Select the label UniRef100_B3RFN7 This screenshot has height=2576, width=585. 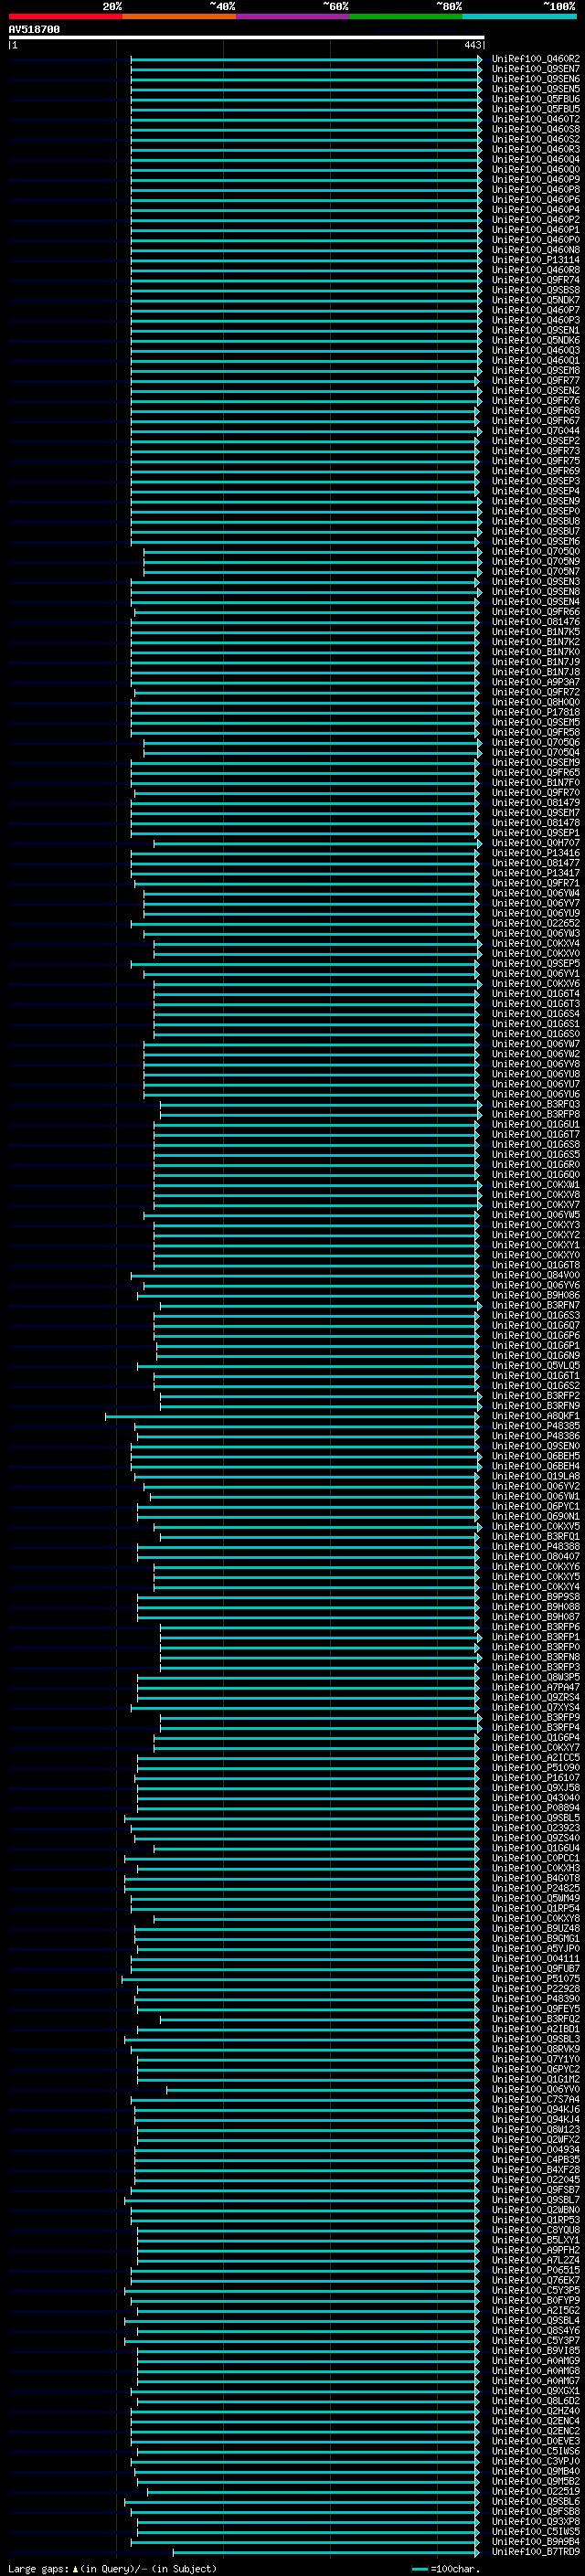(535, 1305)
